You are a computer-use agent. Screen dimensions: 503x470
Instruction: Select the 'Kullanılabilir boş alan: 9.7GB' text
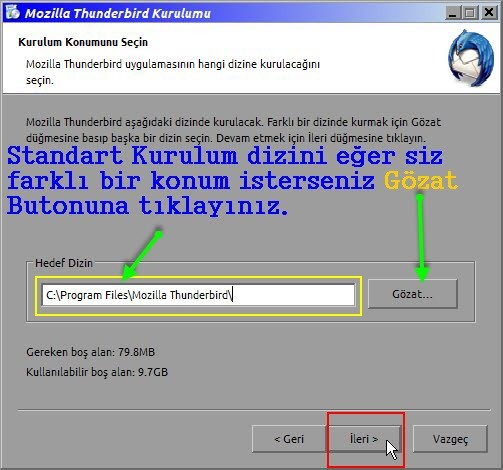point(97,372)
